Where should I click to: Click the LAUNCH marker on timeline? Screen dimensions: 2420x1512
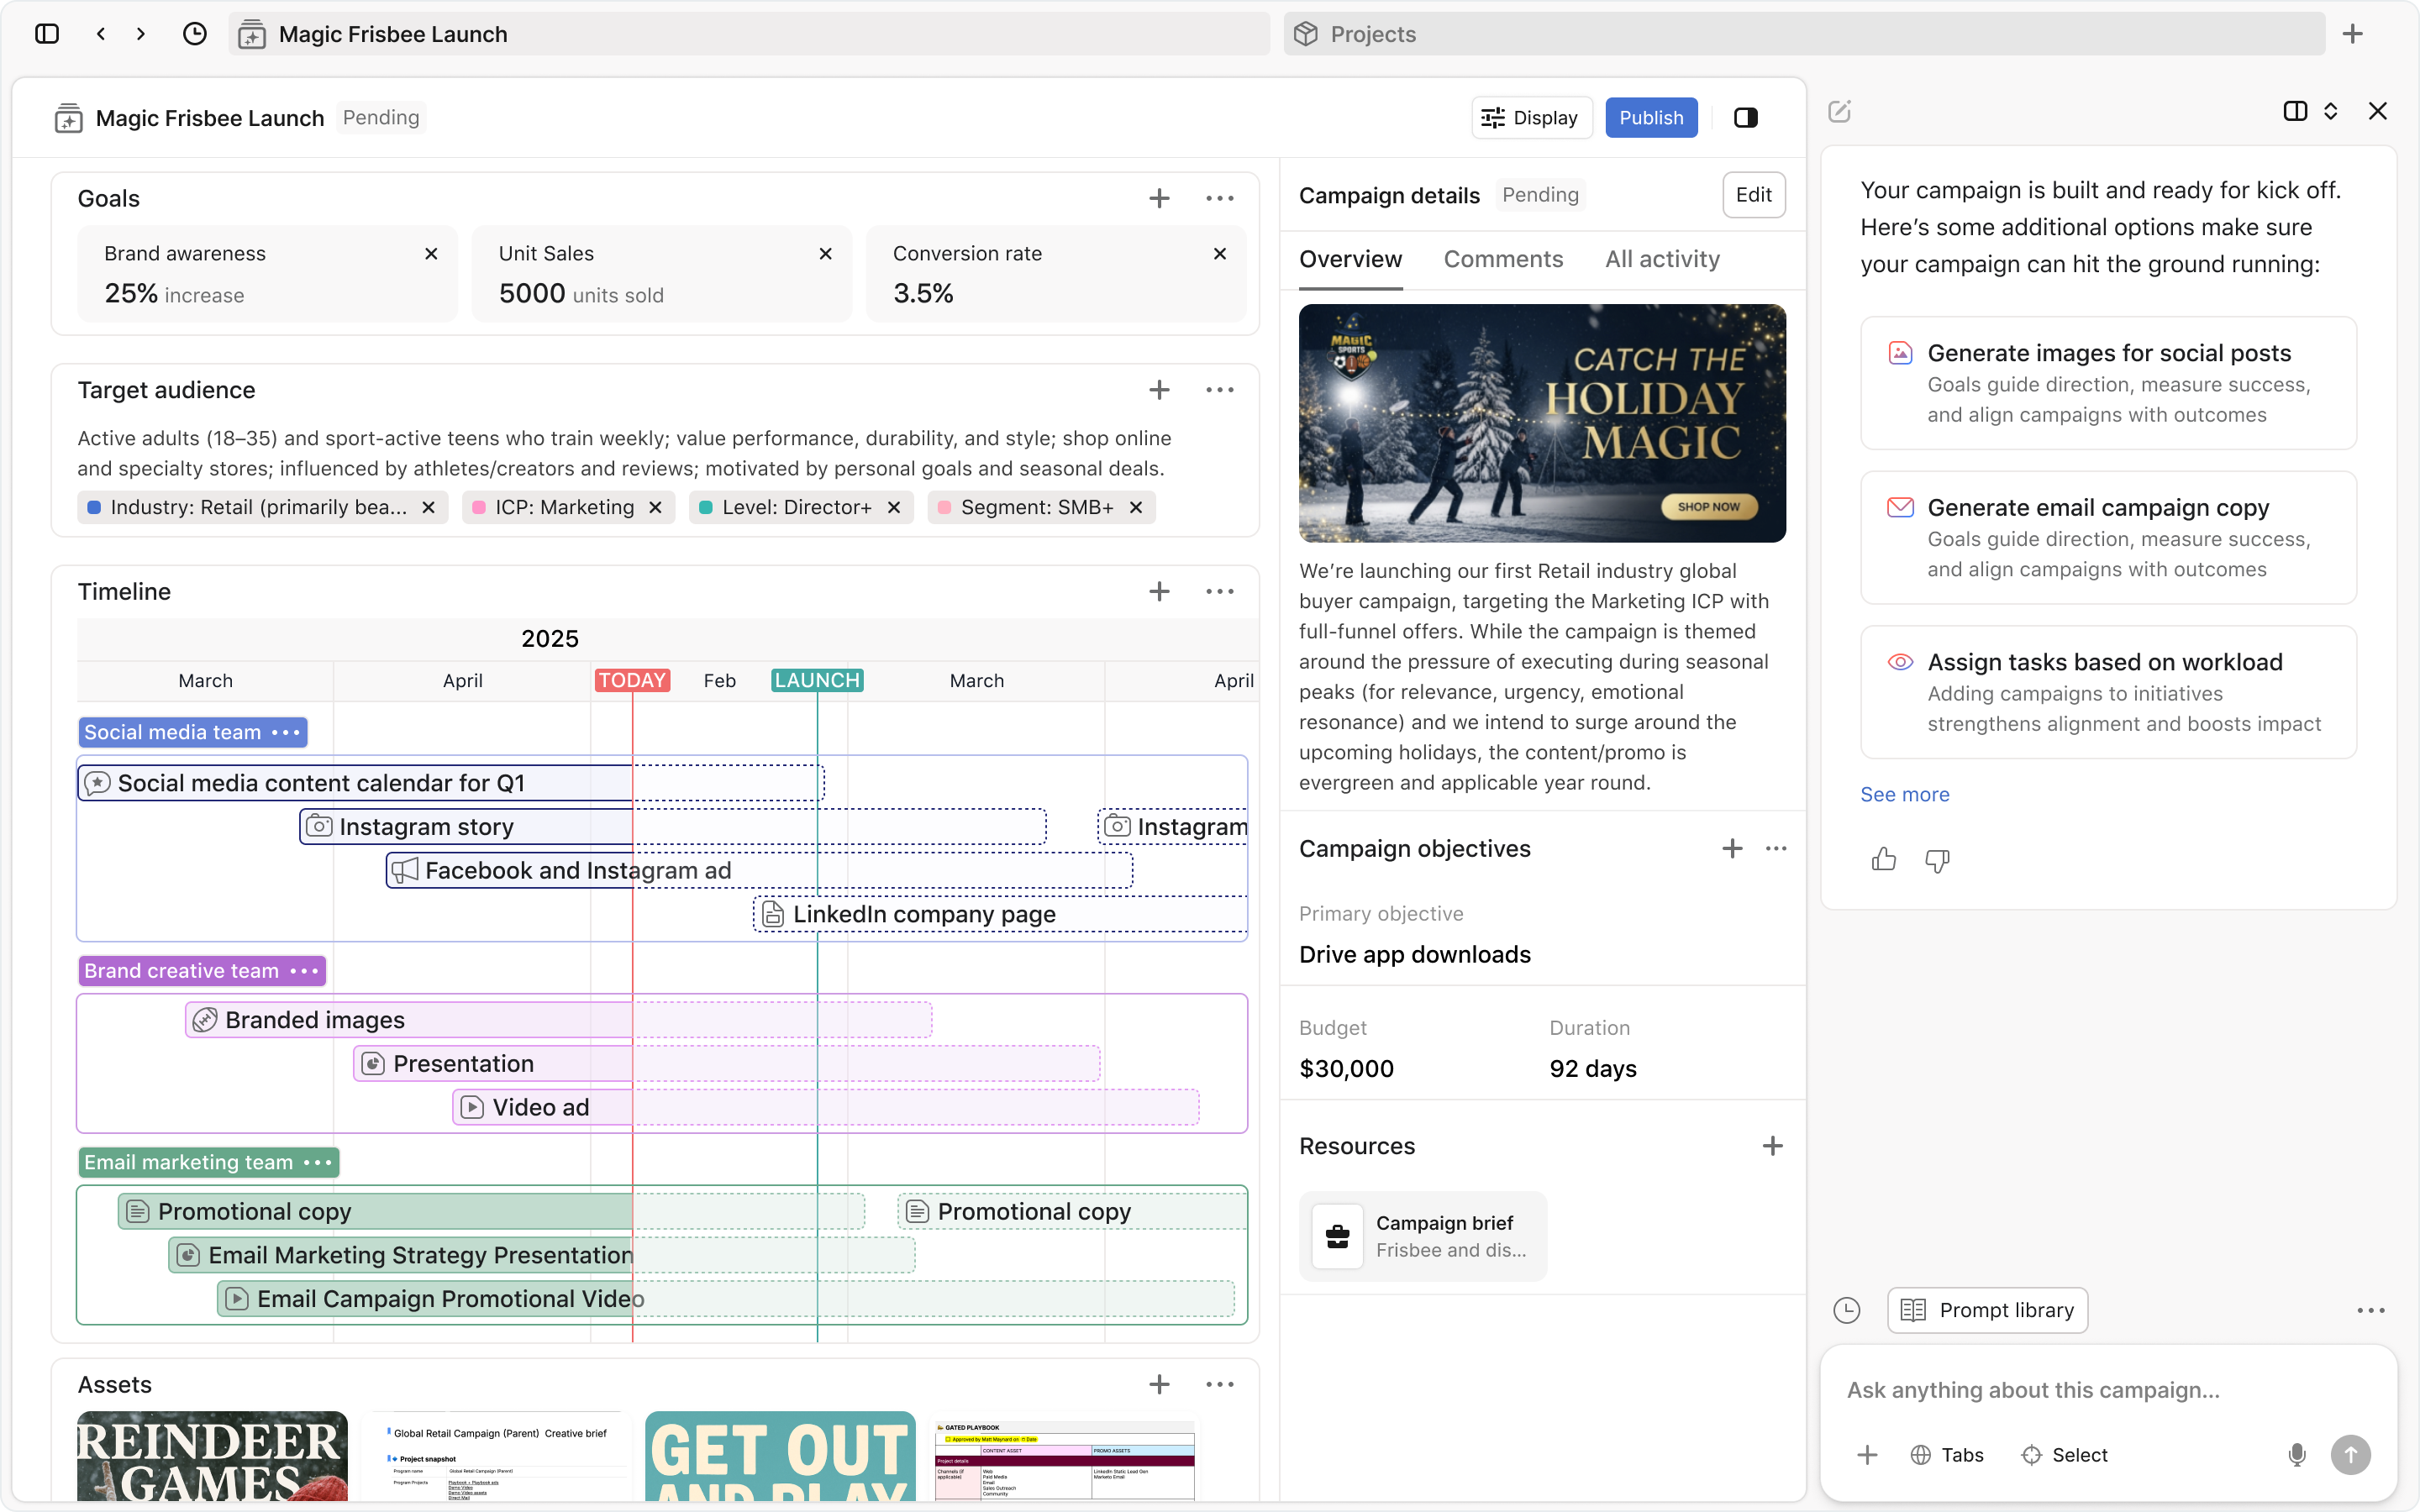coord(817,680)
